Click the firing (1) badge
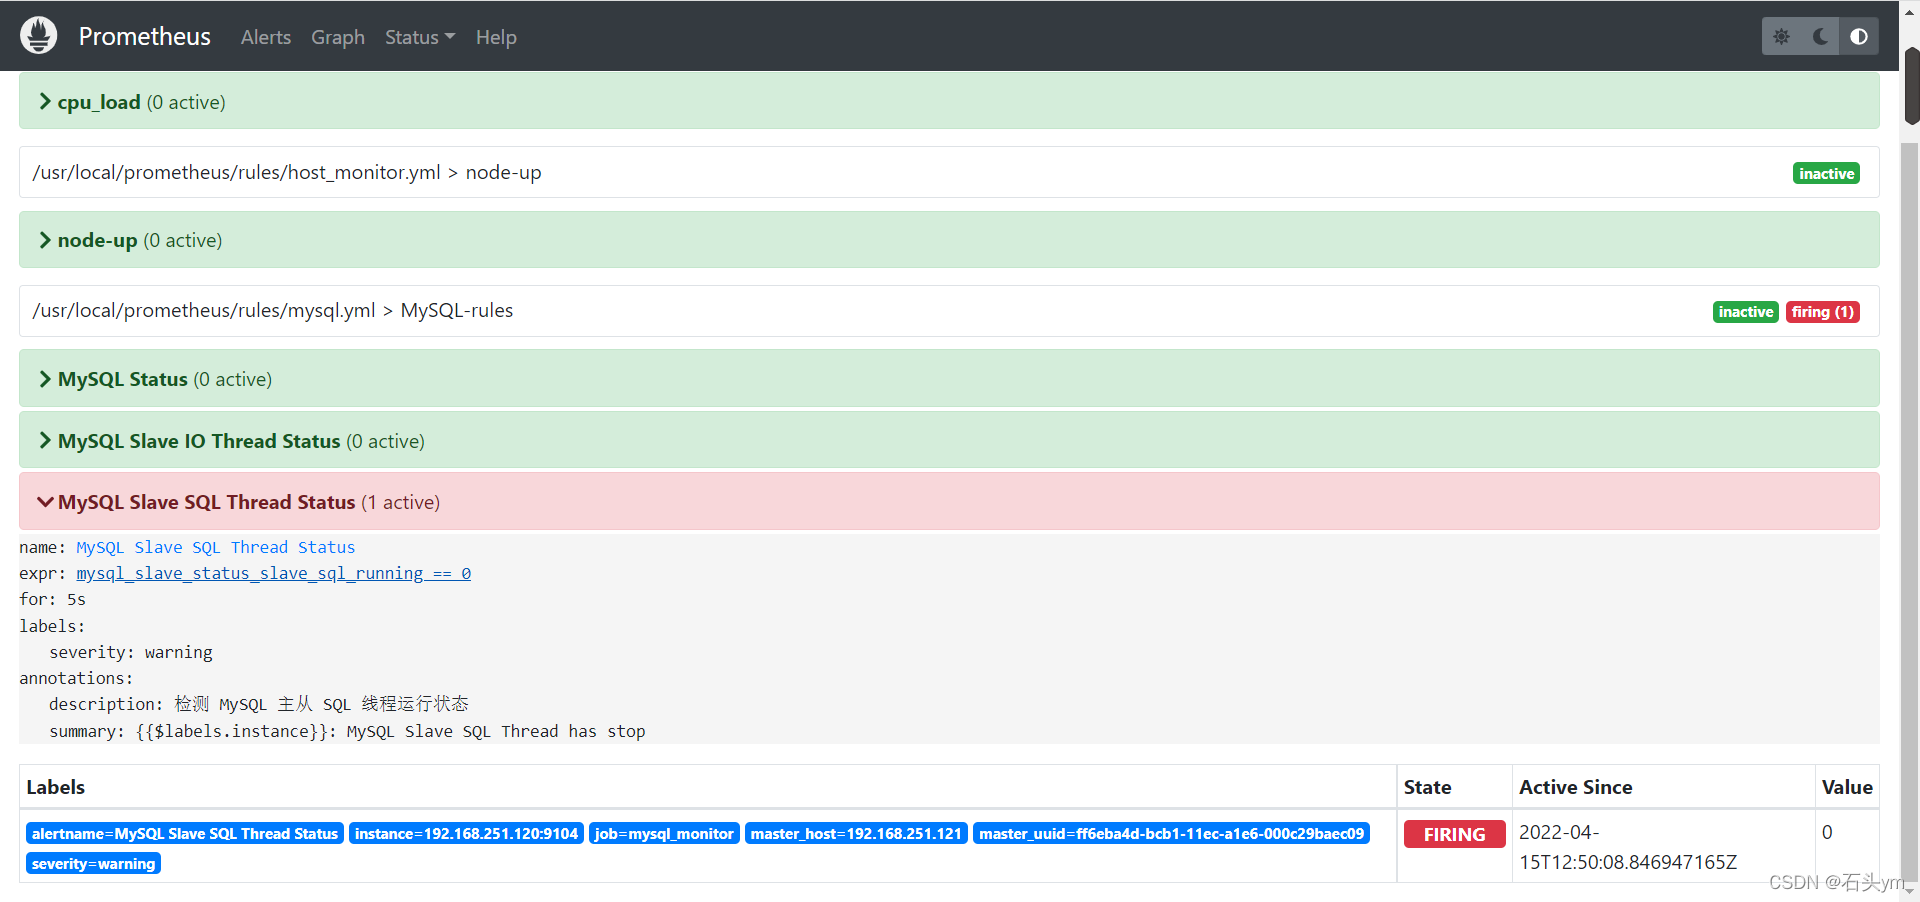The image size is (1920, 902). [1823, 312]
